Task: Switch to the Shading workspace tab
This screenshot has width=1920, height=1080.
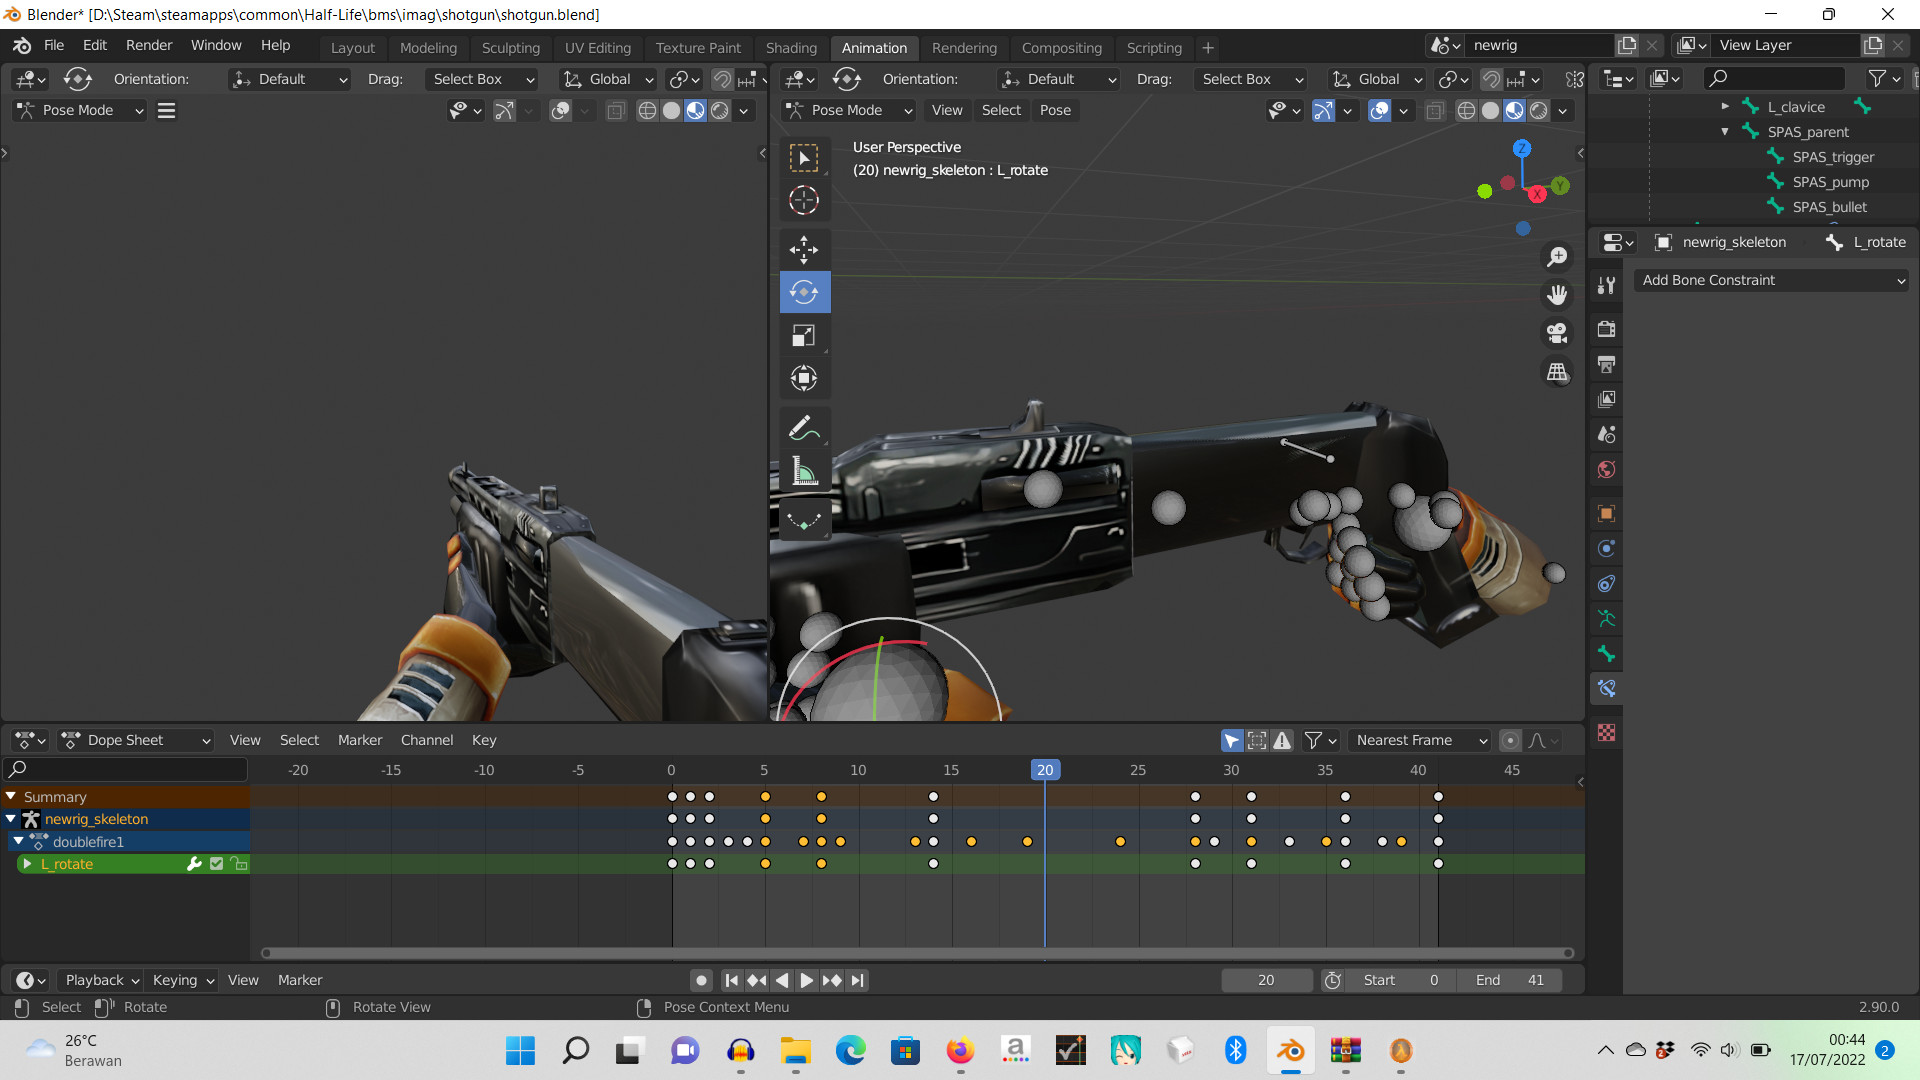Action: tap(791, 48)
